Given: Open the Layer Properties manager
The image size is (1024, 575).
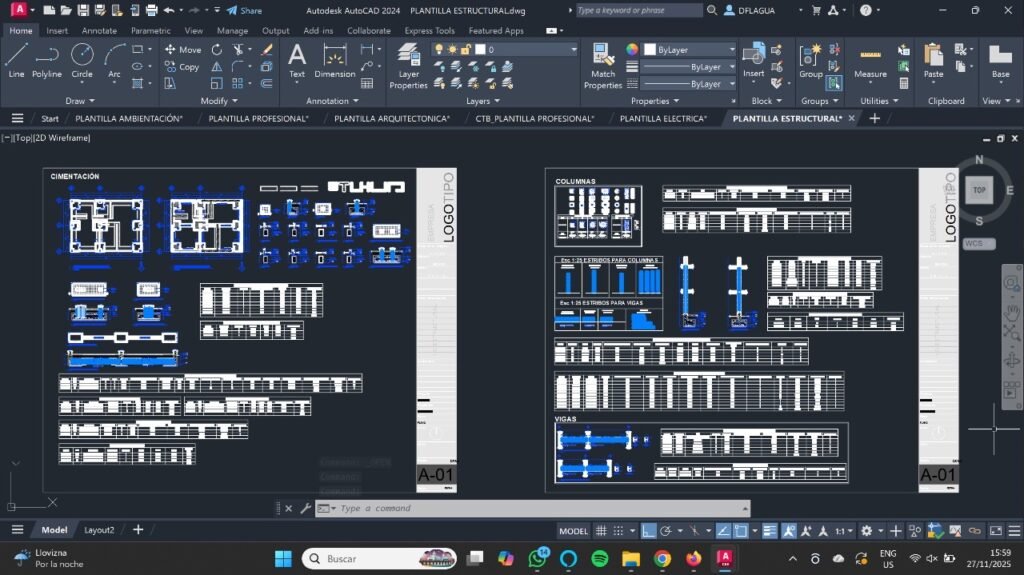Looking at the screenshot, I should [x=408, y=66].
